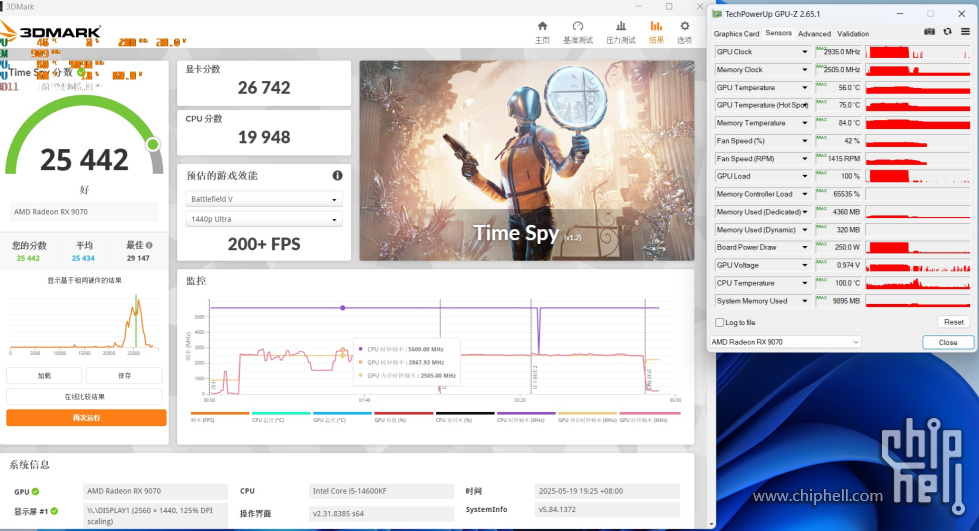Switch to the Validation tab

click(853, 34)
